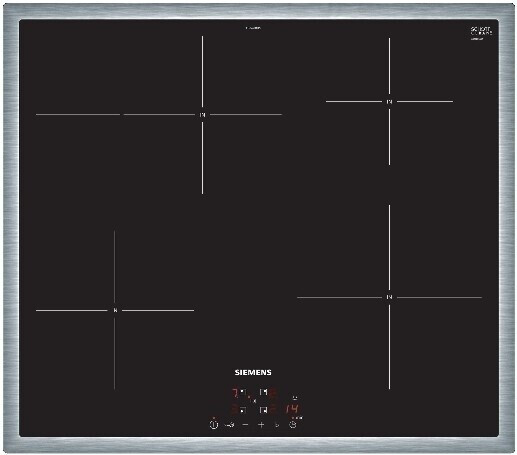517x455 pixels.
Task: Click the center marker of the rear-right zone
Action: point(389,102)
